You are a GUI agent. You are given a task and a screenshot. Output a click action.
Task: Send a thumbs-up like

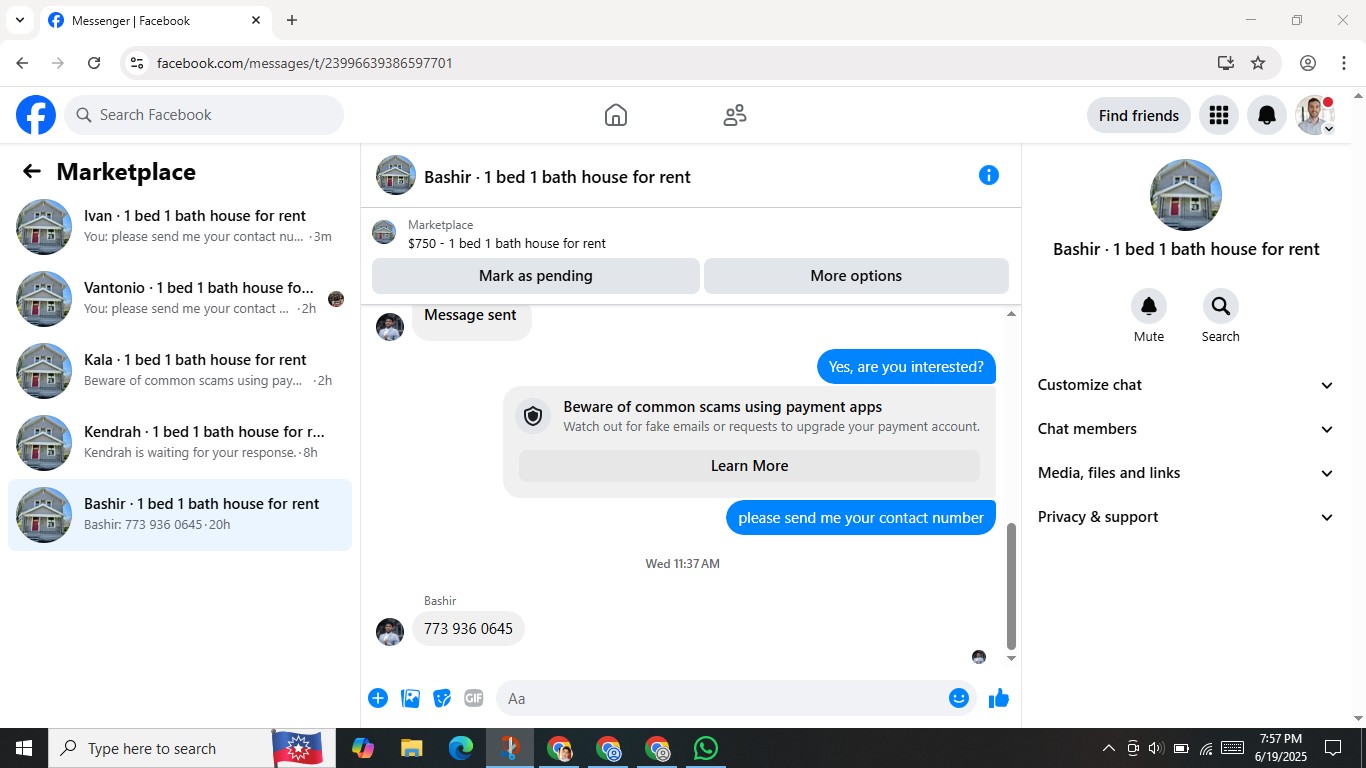click(x=999, y=698)
